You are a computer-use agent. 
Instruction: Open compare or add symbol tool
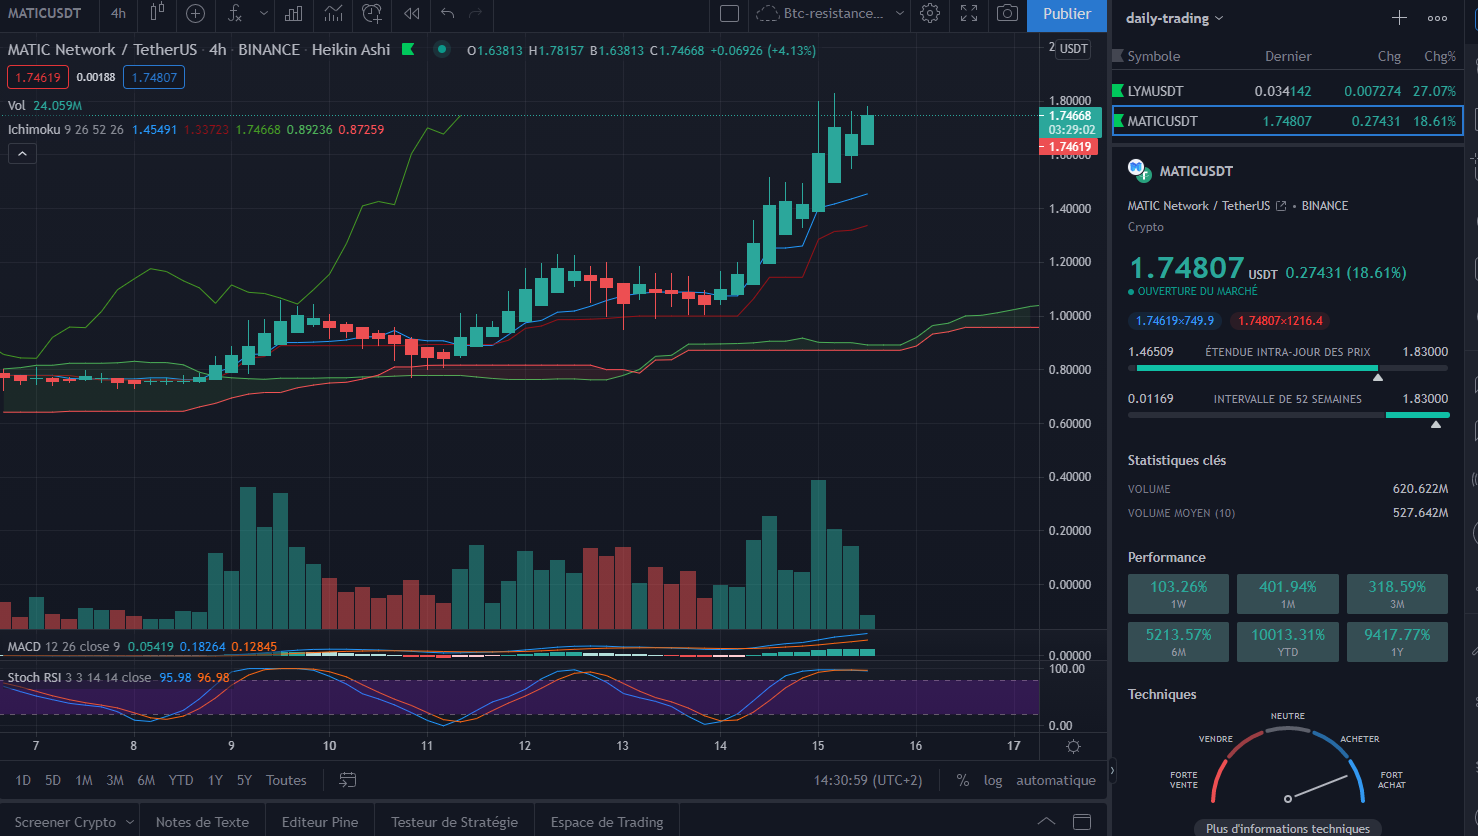tap(196, 13)
